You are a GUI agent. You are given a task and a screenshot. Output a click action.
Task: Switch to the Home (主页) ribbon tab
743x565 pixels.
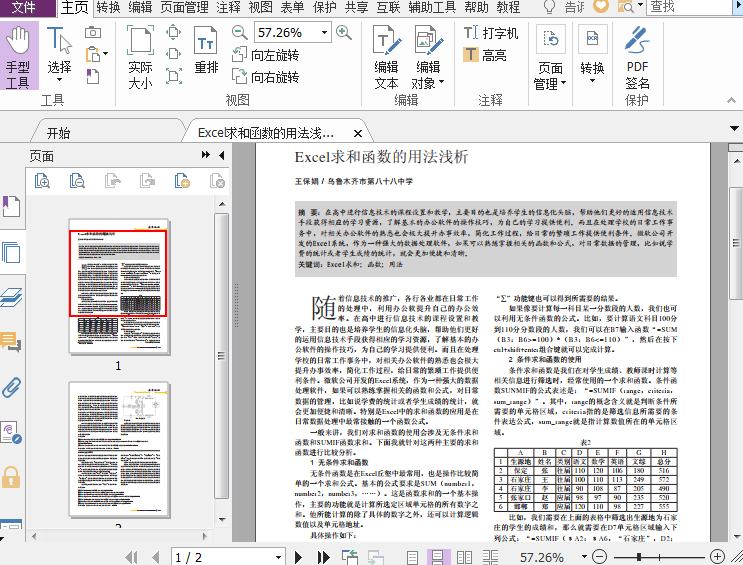(74, 7)
